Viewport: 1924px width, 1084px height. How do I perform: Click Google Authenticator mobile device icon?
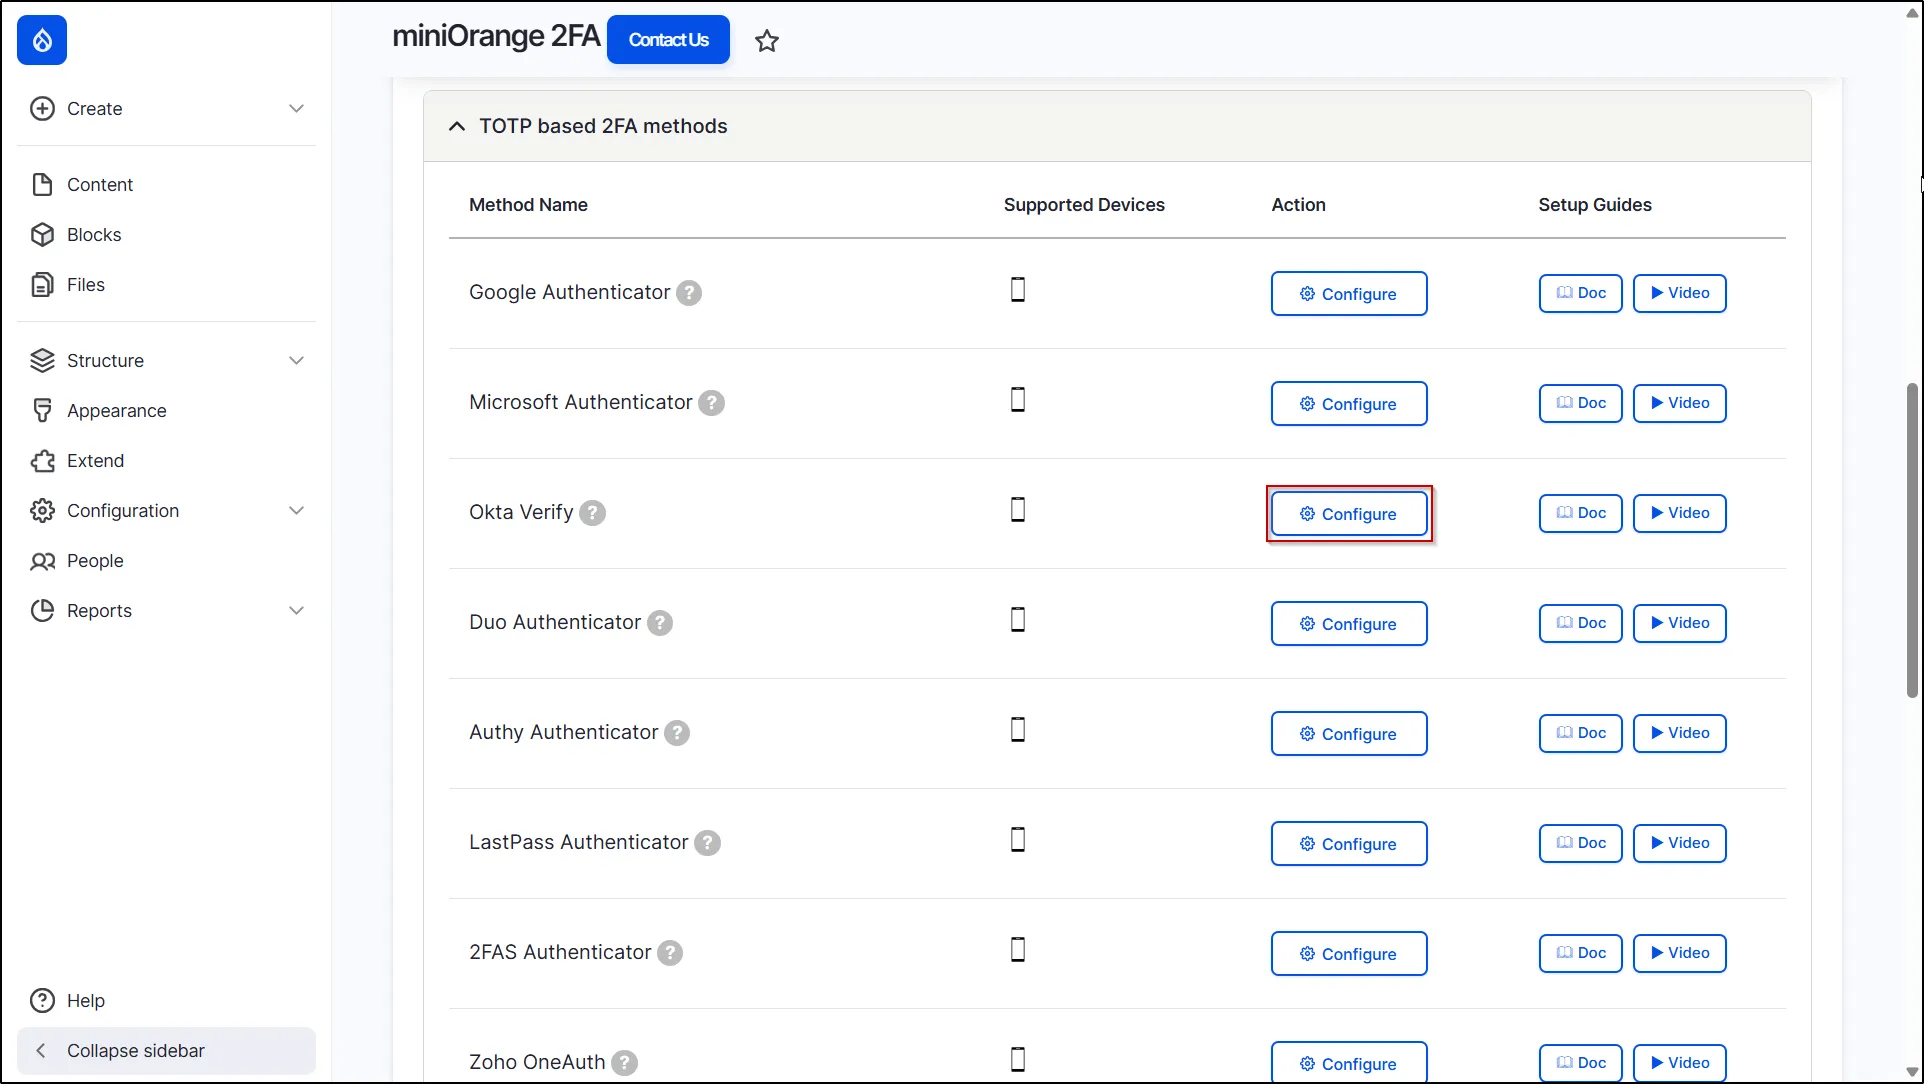pos(1018,289)
